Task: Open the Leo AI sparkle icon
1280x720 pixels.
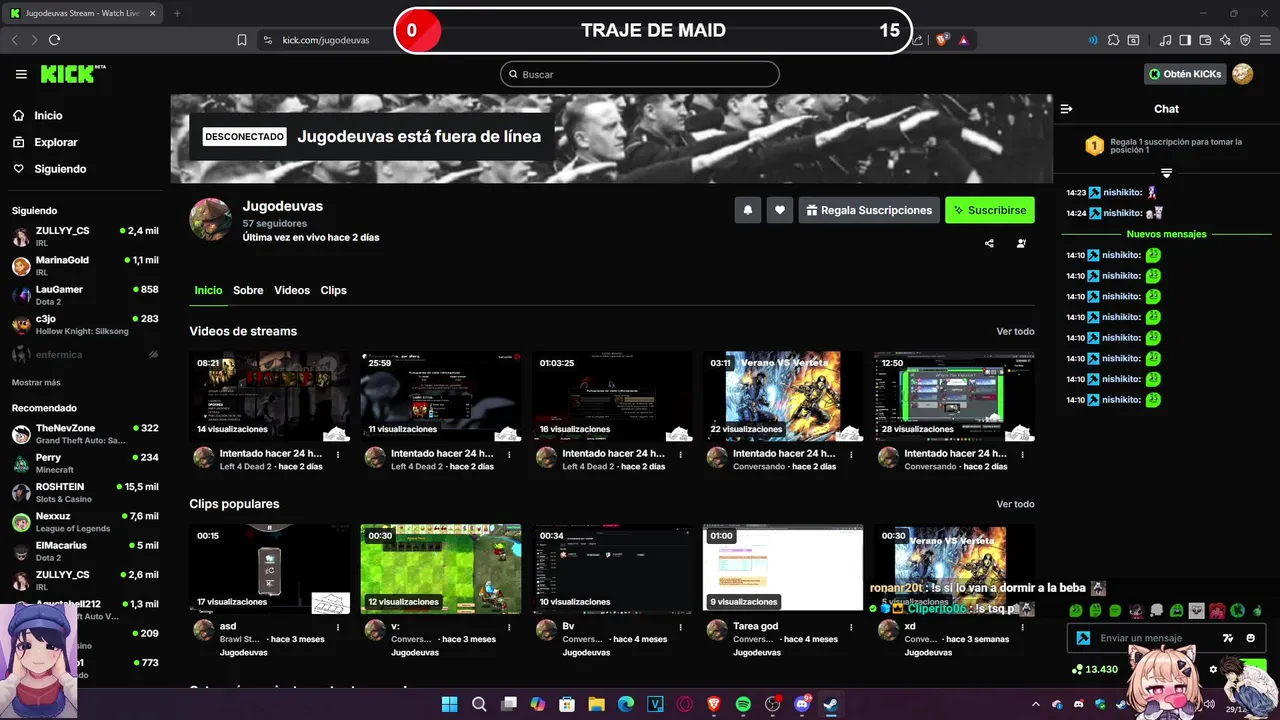Action: click(1225, 40)
